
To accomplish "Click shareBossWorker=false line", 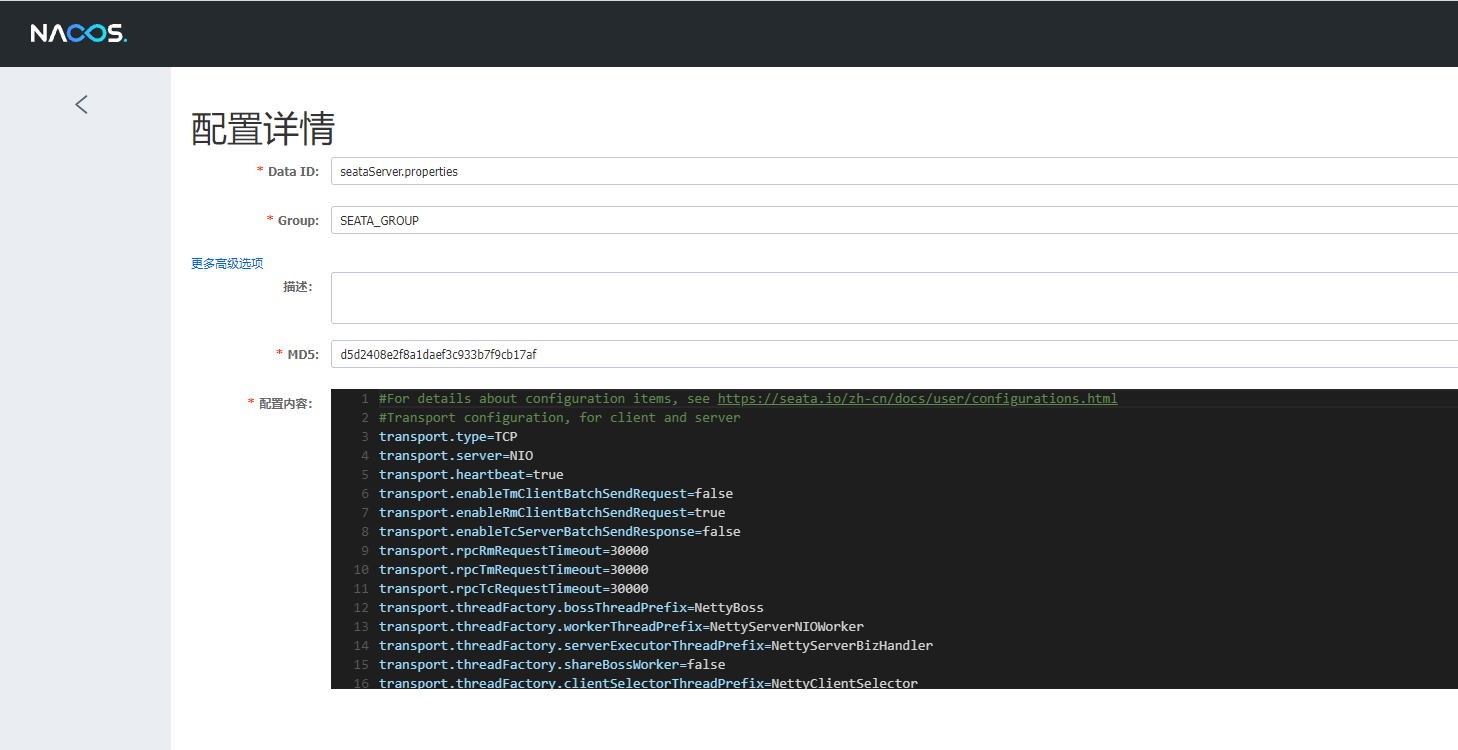I will 552,665.
